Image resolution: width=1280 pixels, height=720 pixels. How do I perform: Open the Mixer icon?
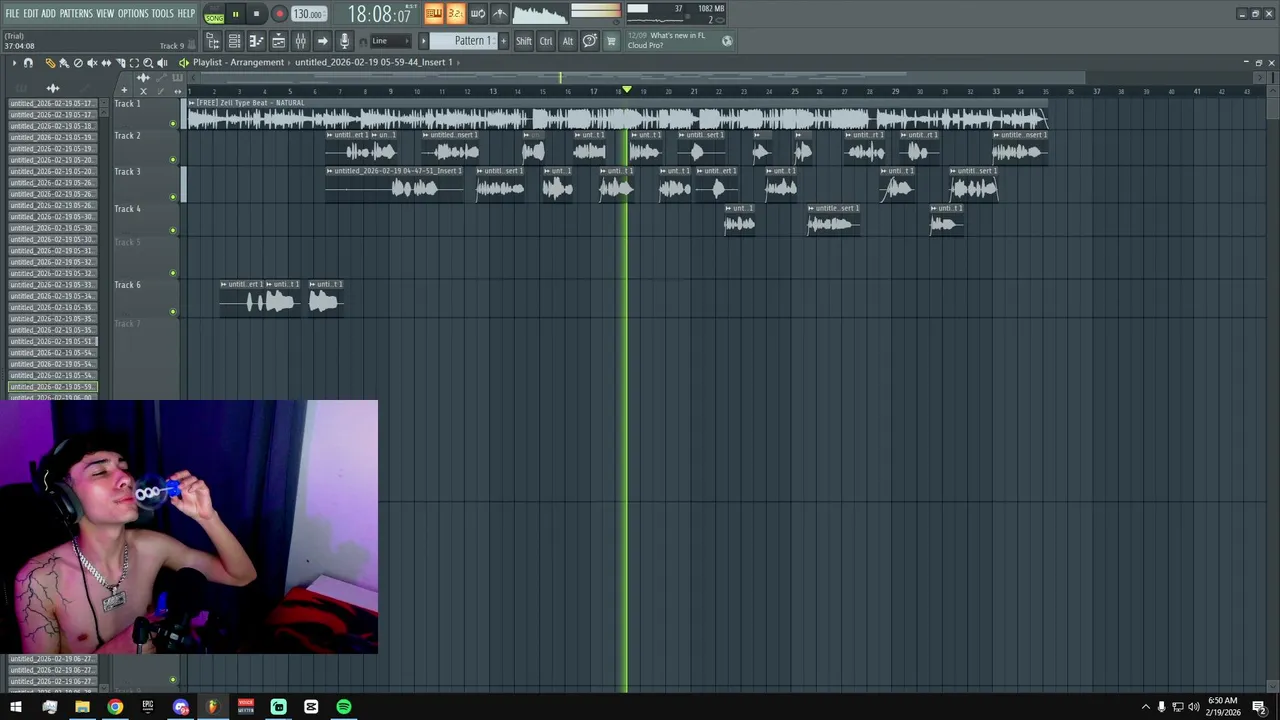(300, 41)
